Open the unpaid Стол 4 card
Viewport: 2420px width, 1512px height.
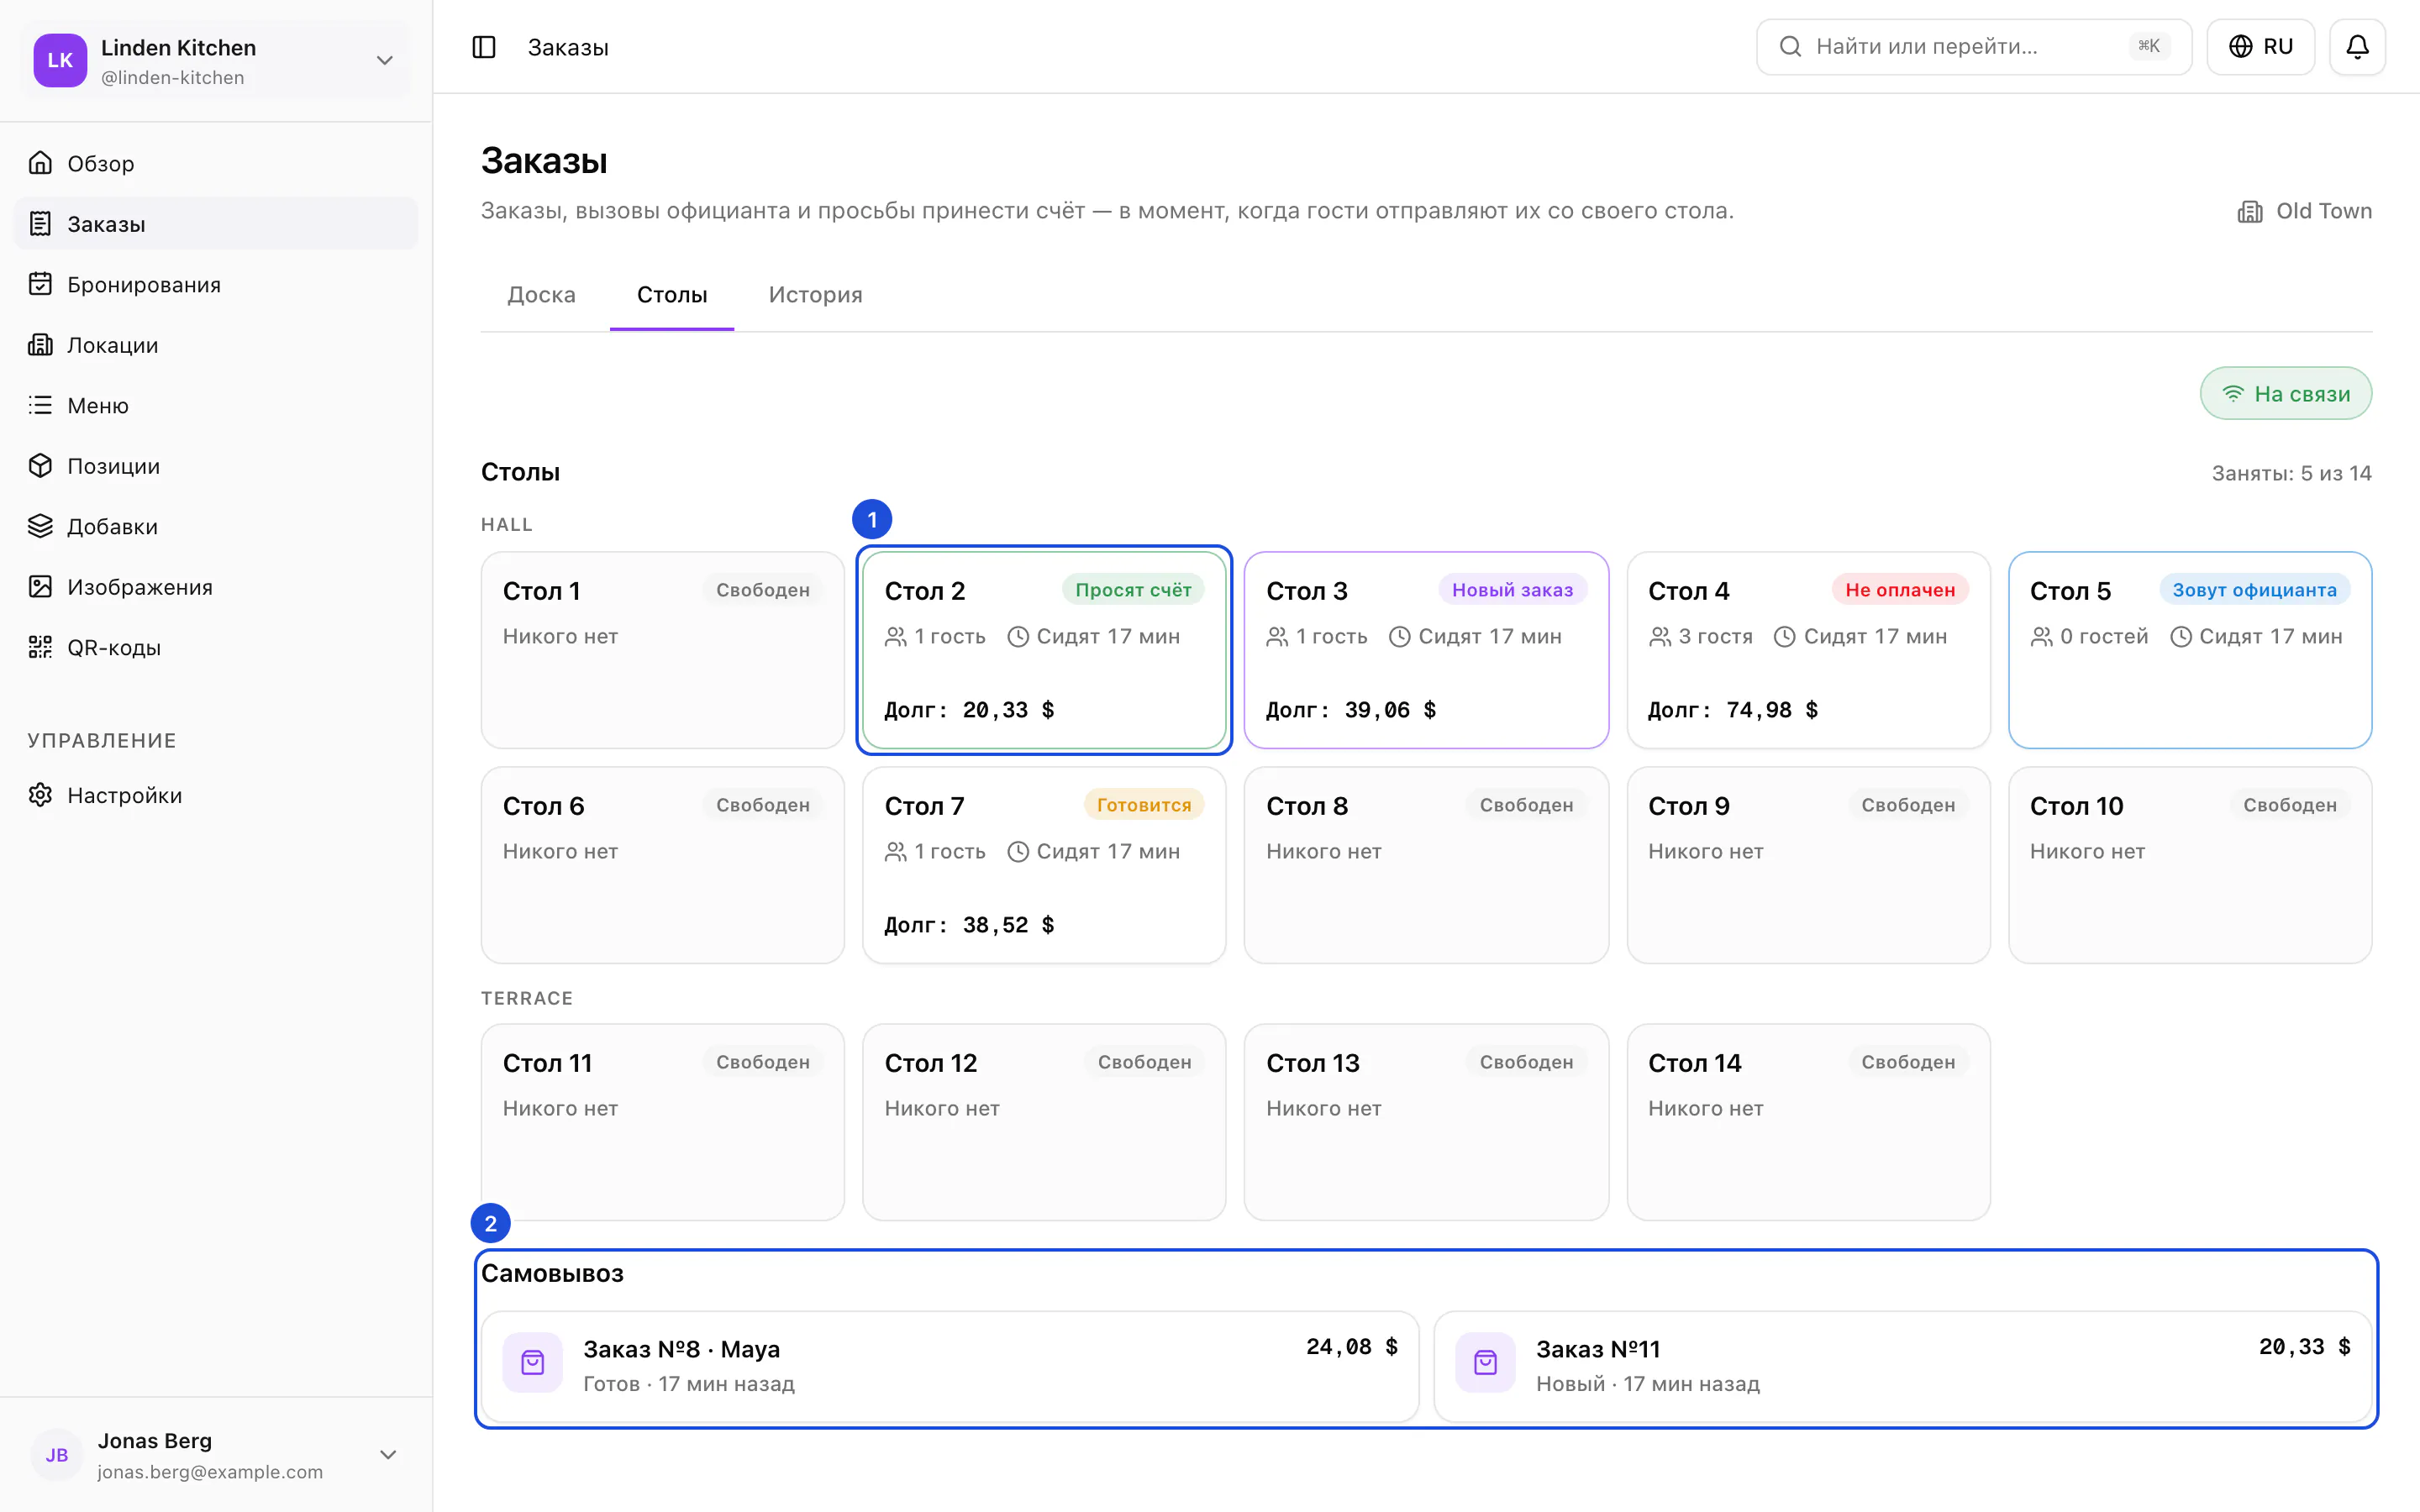1808,650
